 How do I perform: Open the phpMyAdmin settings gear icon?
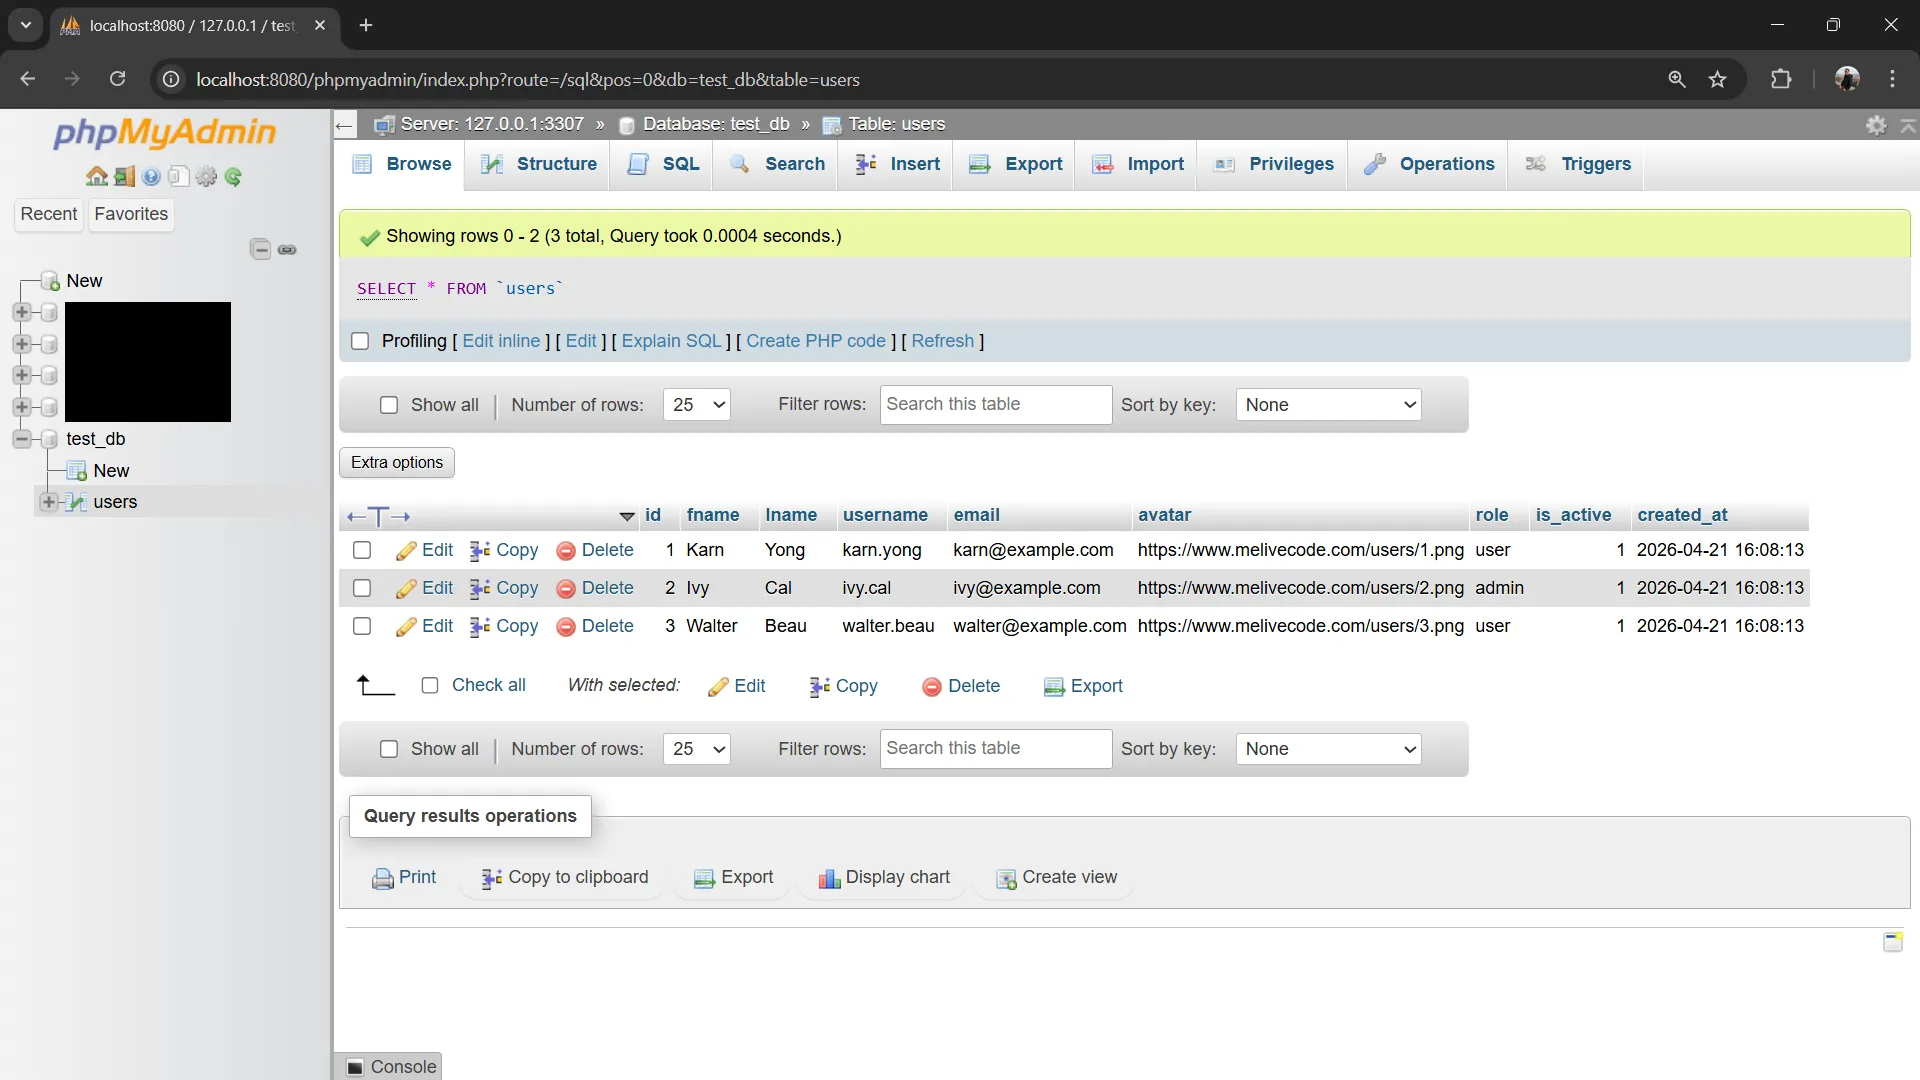click(x=206, y=177)
